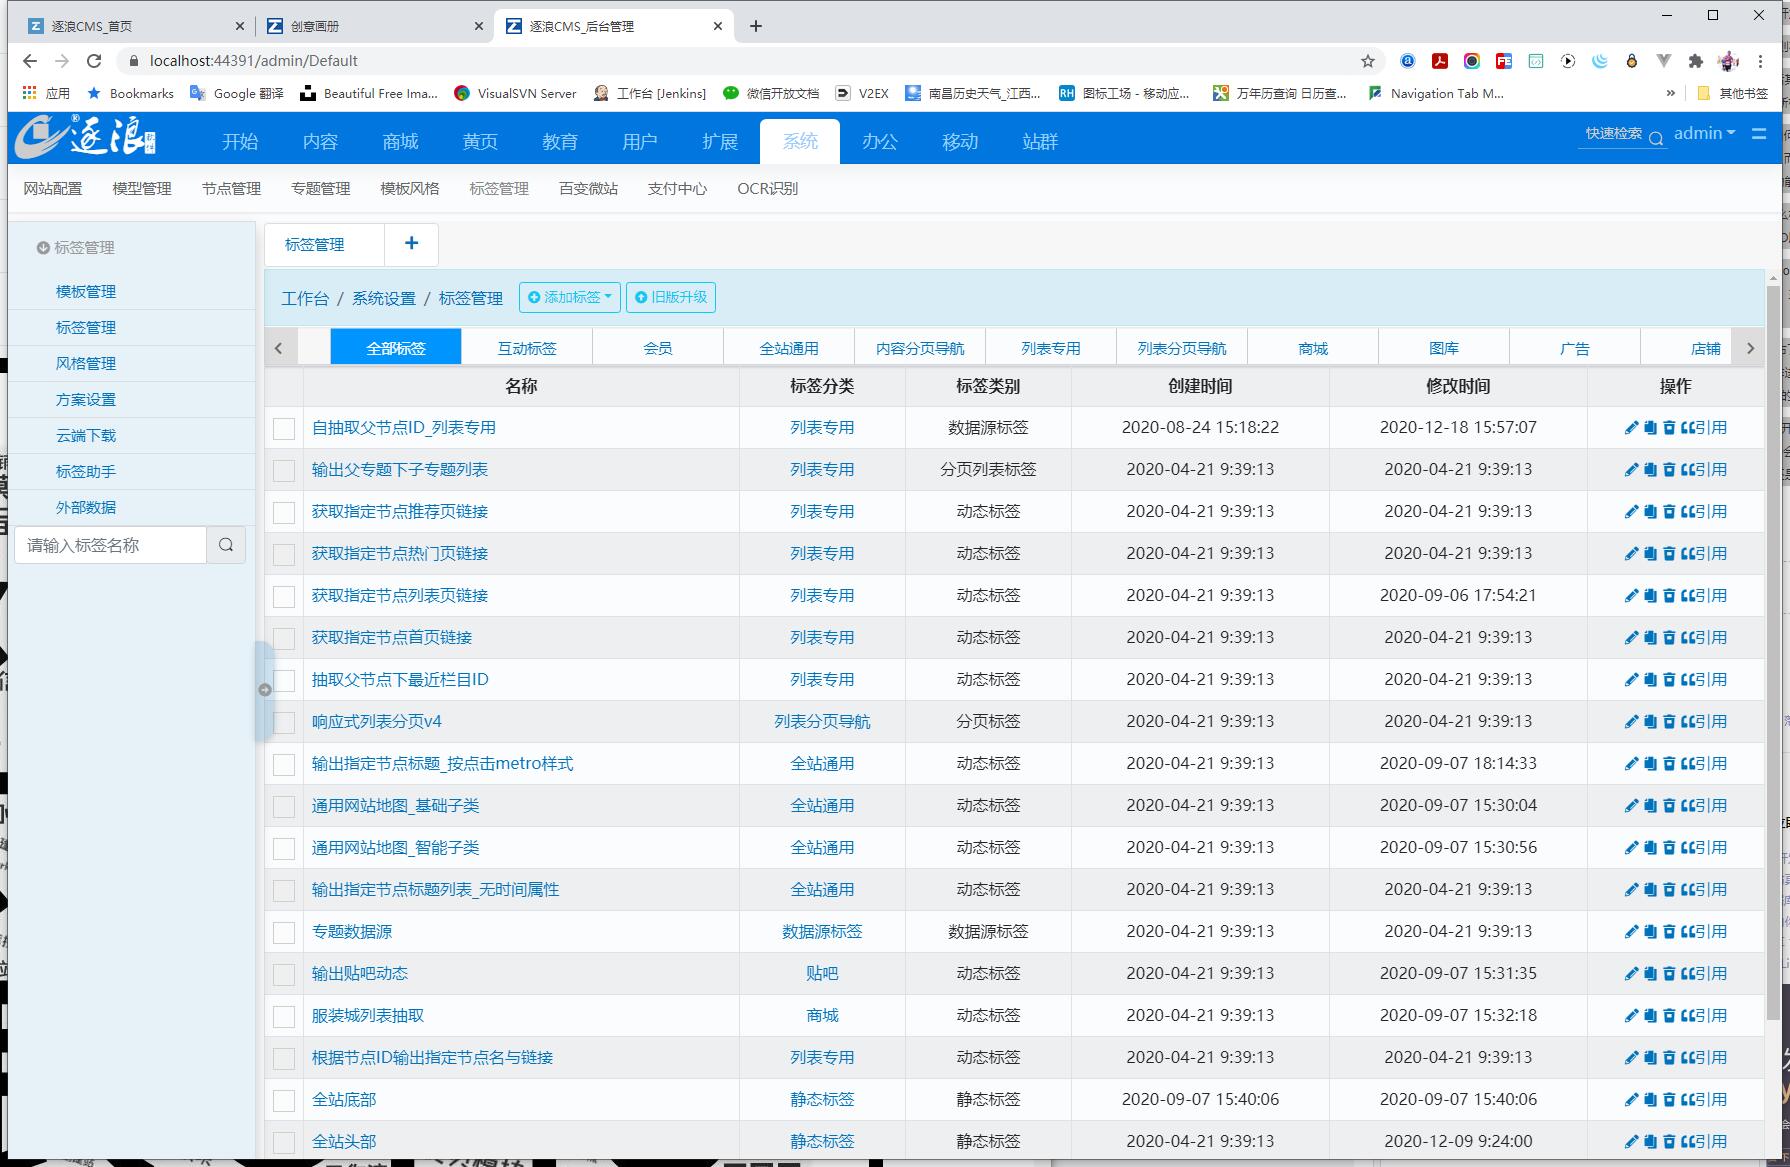Screen dimensions: 1790x1167
Task: Check the checkbox for 获取指定节点首页链接 row
Action: [x=284, y=637]
